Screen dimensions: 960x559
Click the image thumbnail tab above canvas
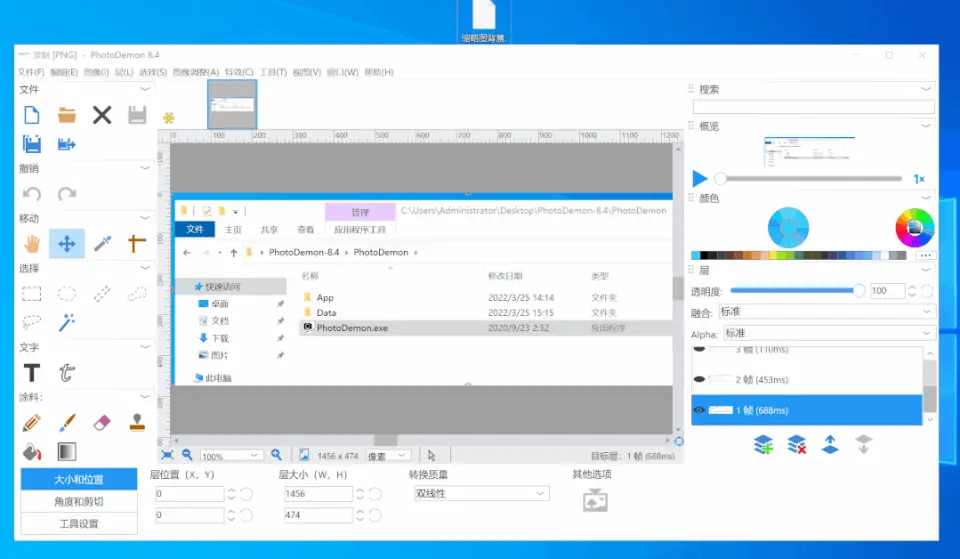[x=232, y=105]
